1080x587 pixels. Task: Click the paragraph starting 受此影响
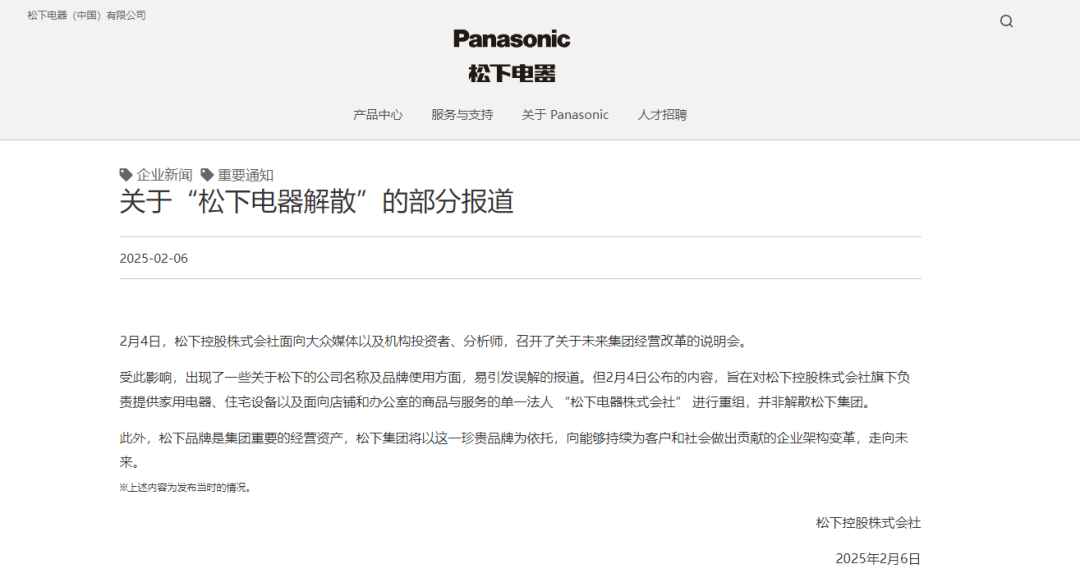click(515, 389)
